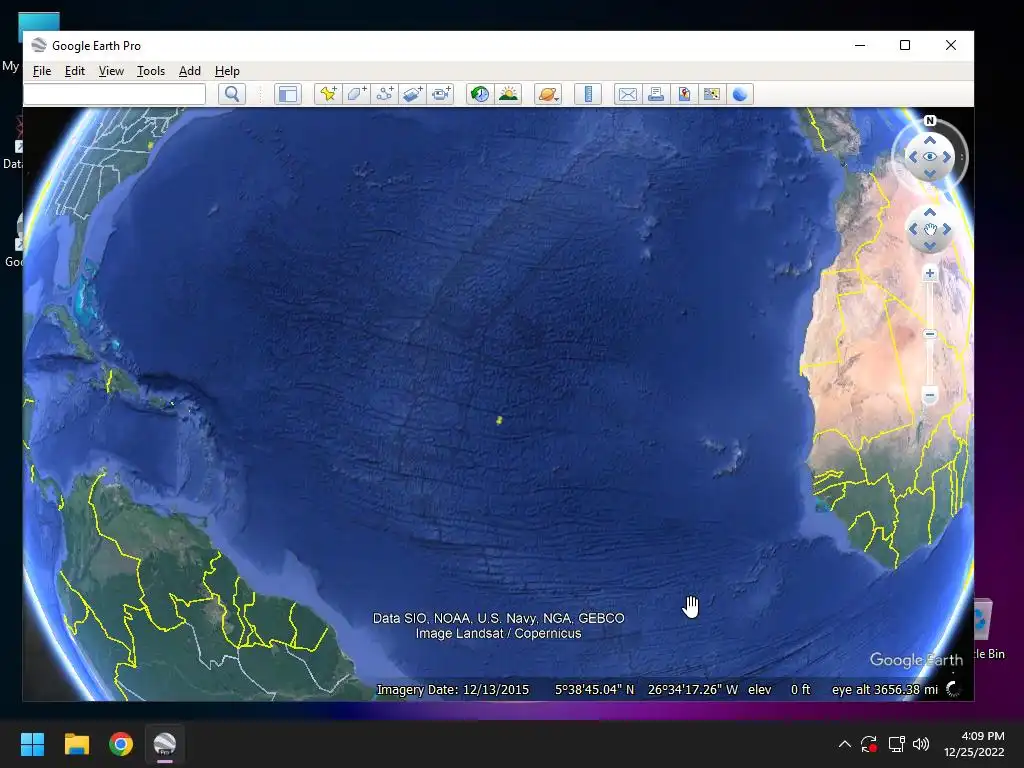Select the Add Path tool
Image resolution: width=1024 pixels, height=768 pixels.
(385, 94)
